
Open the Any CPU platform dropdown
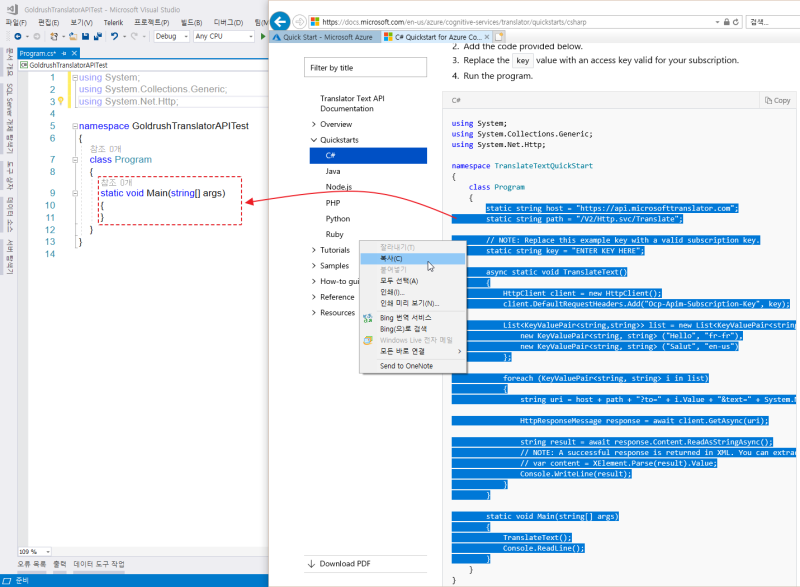point(250,35)
